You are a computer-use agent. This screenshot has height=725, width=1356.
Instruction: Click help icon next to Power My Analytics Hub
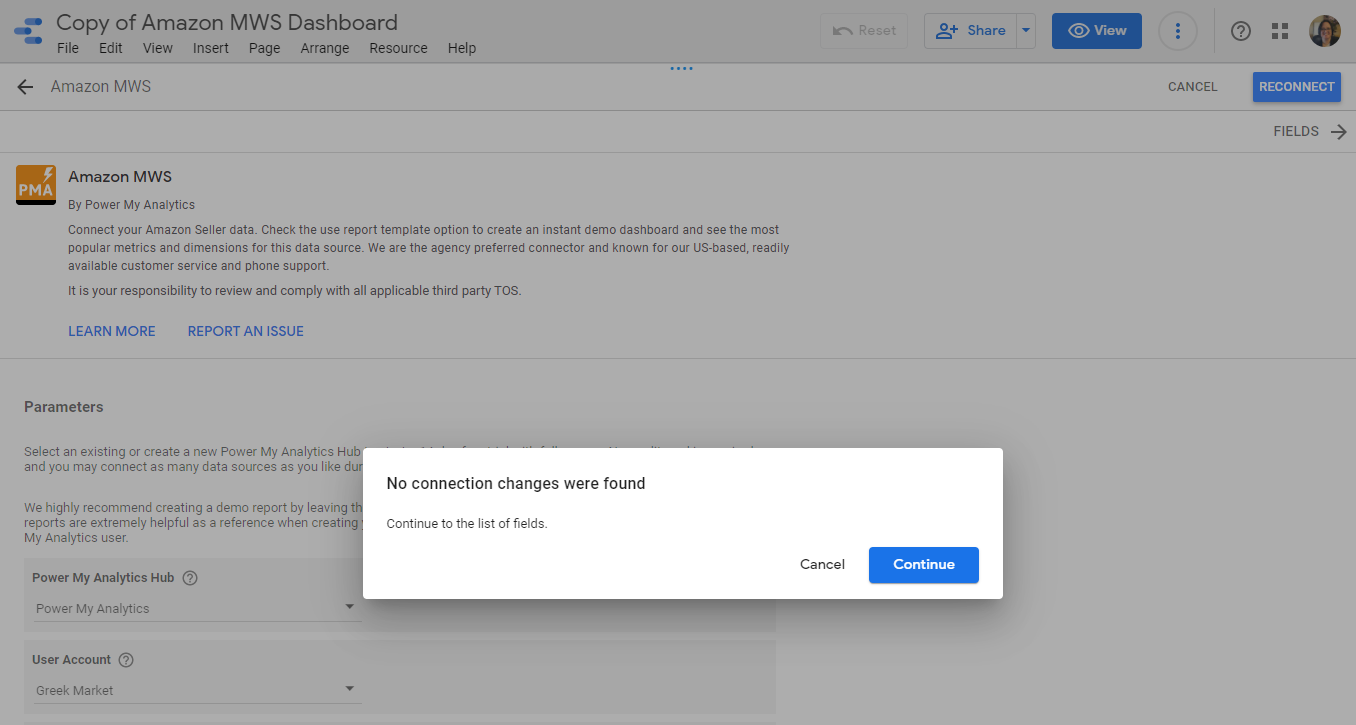[x=190, y=578]
